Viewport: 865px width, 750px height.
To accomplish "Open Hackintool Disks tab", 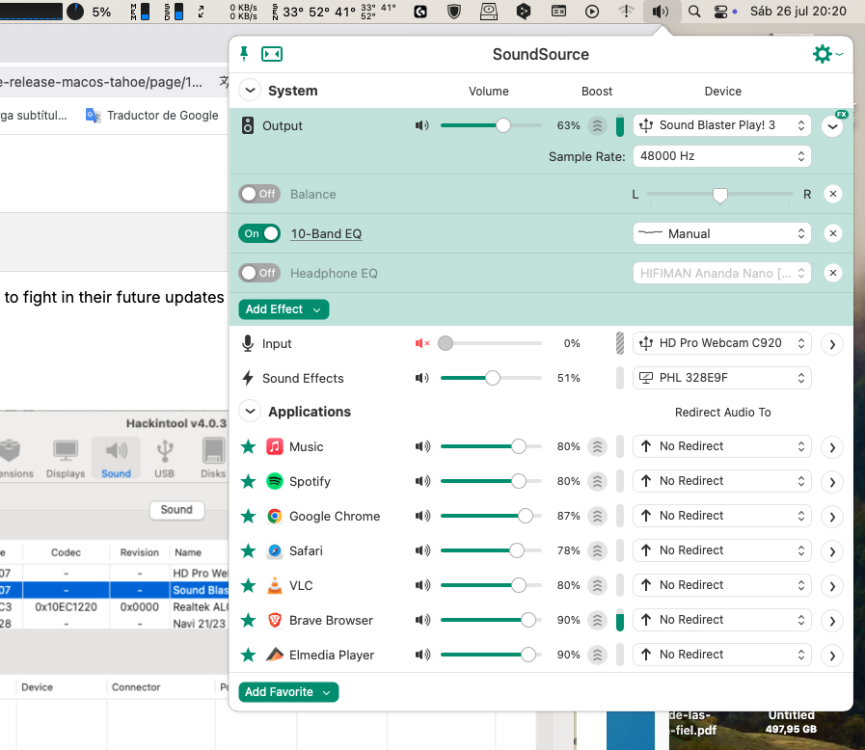I will (x=213, y=458).
